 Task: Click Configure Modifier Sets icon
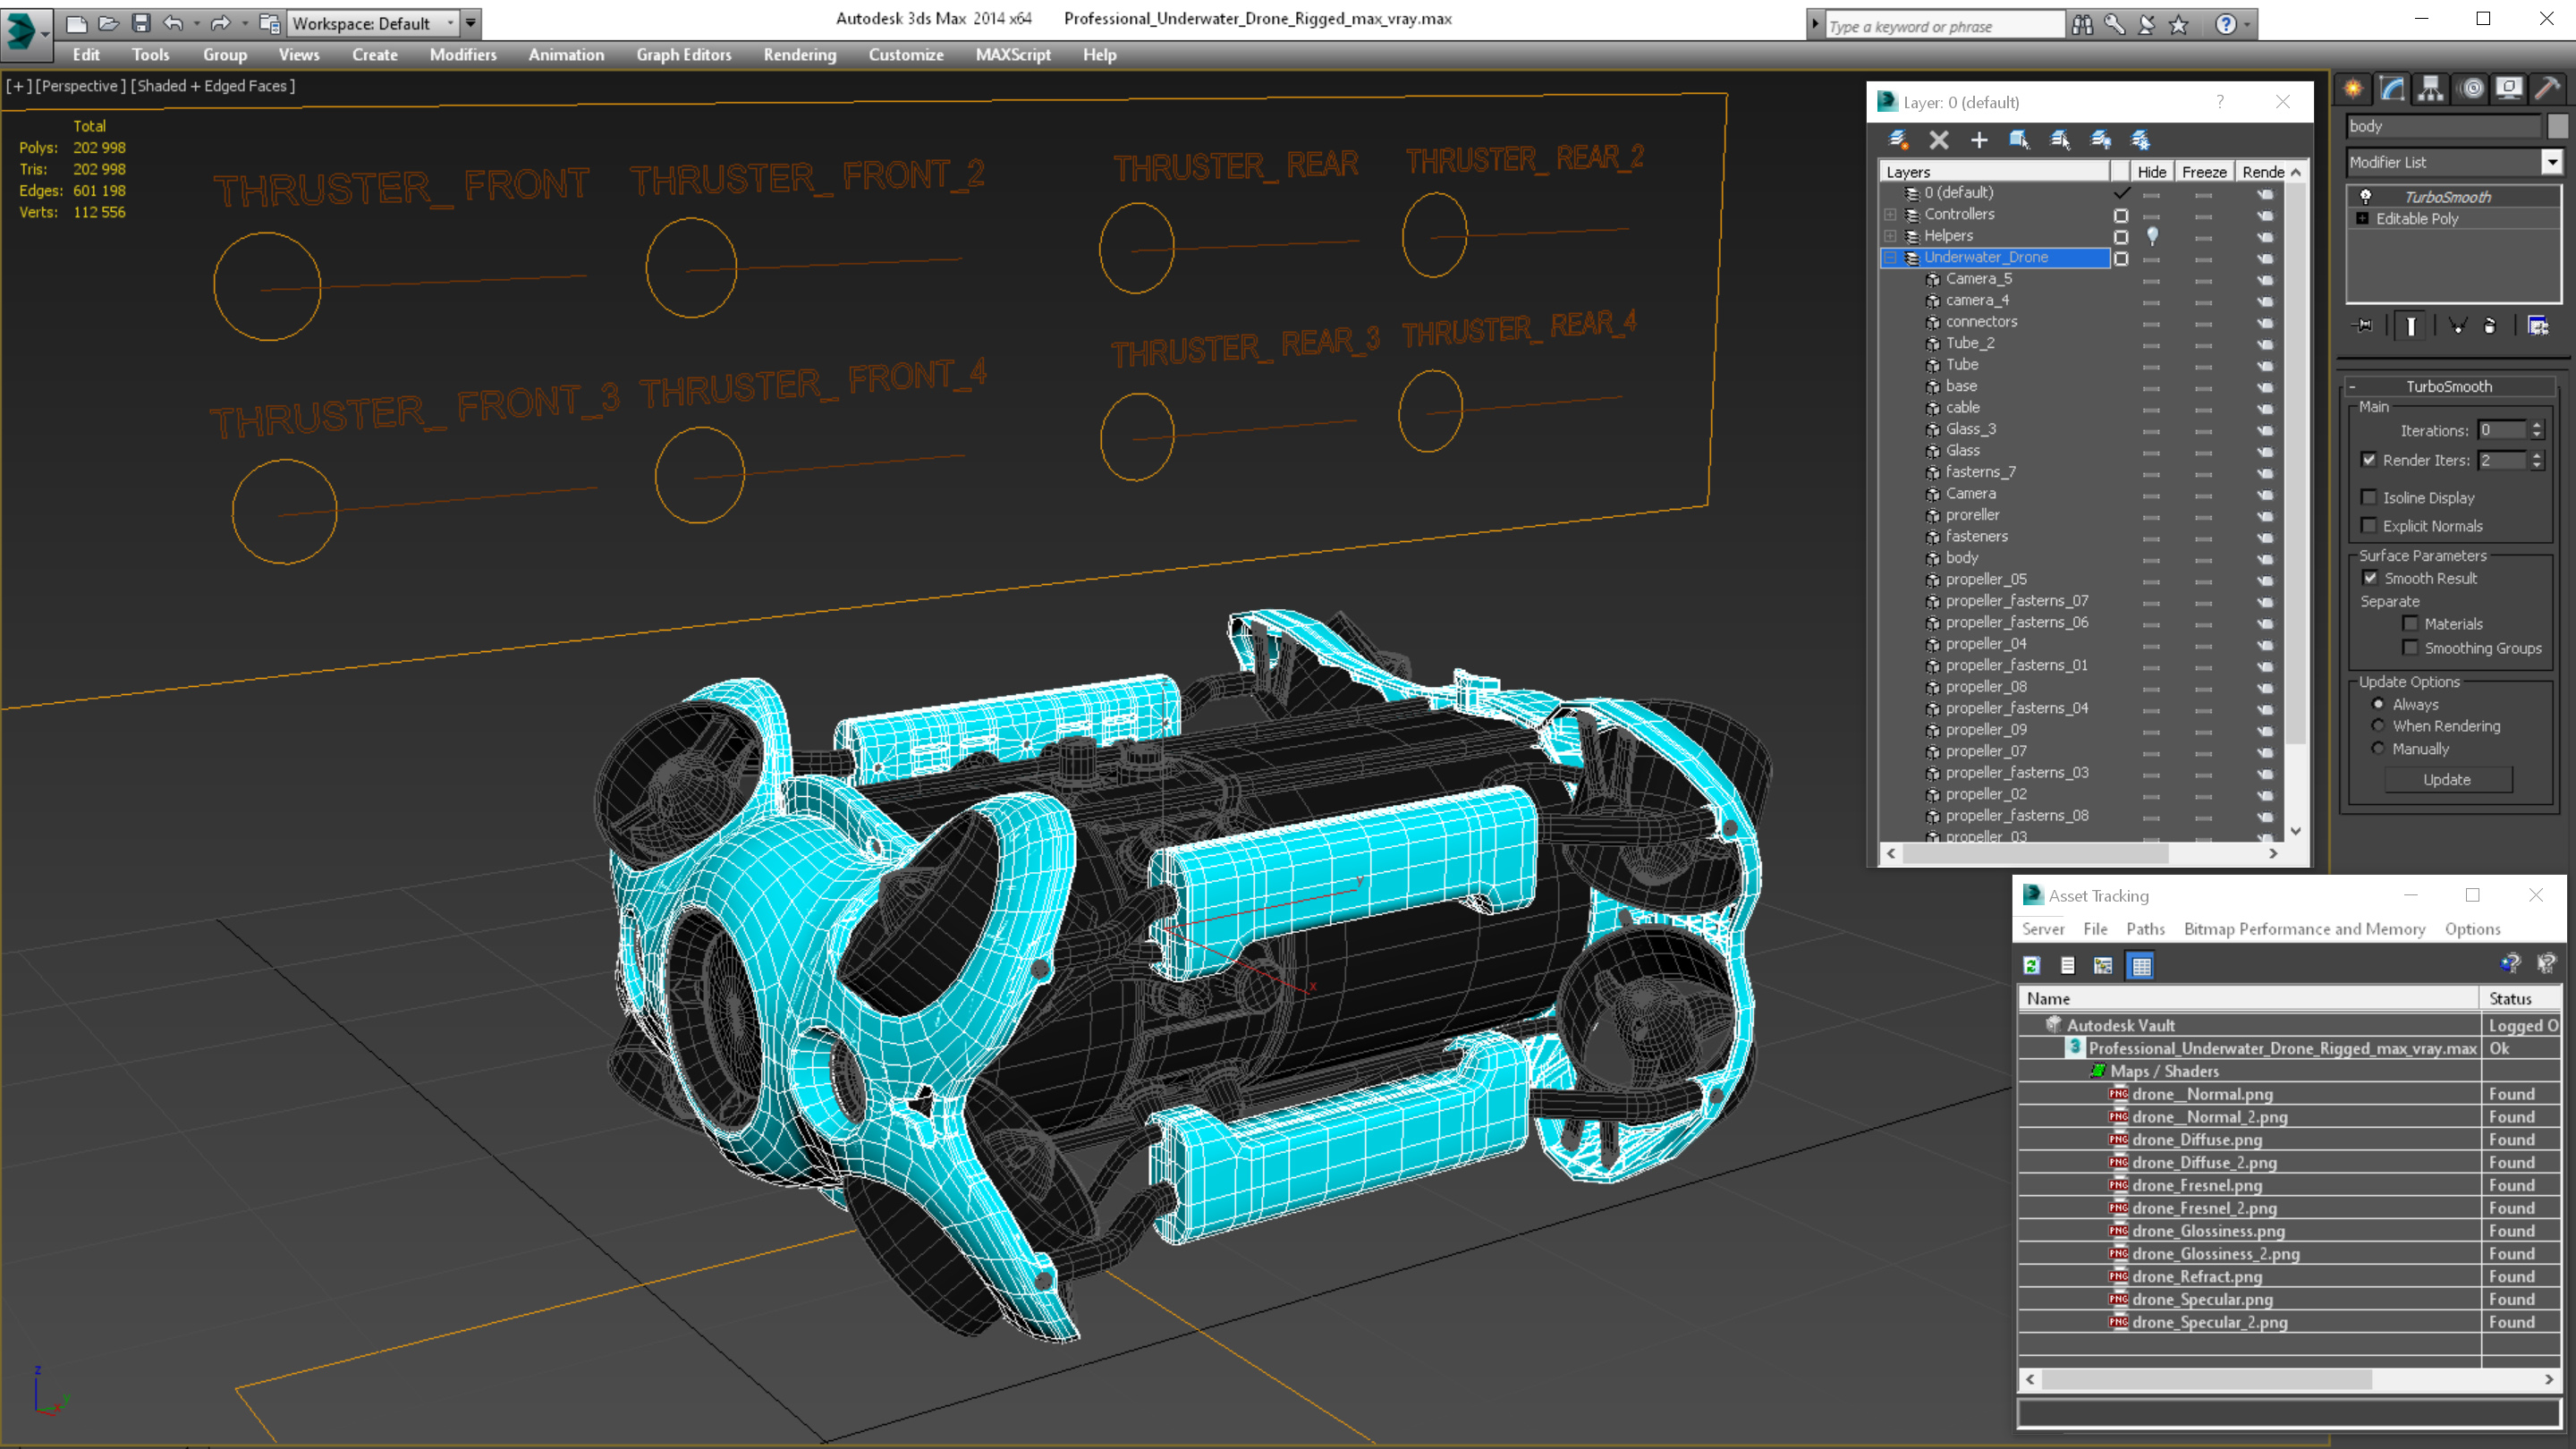pos(2538,325)
